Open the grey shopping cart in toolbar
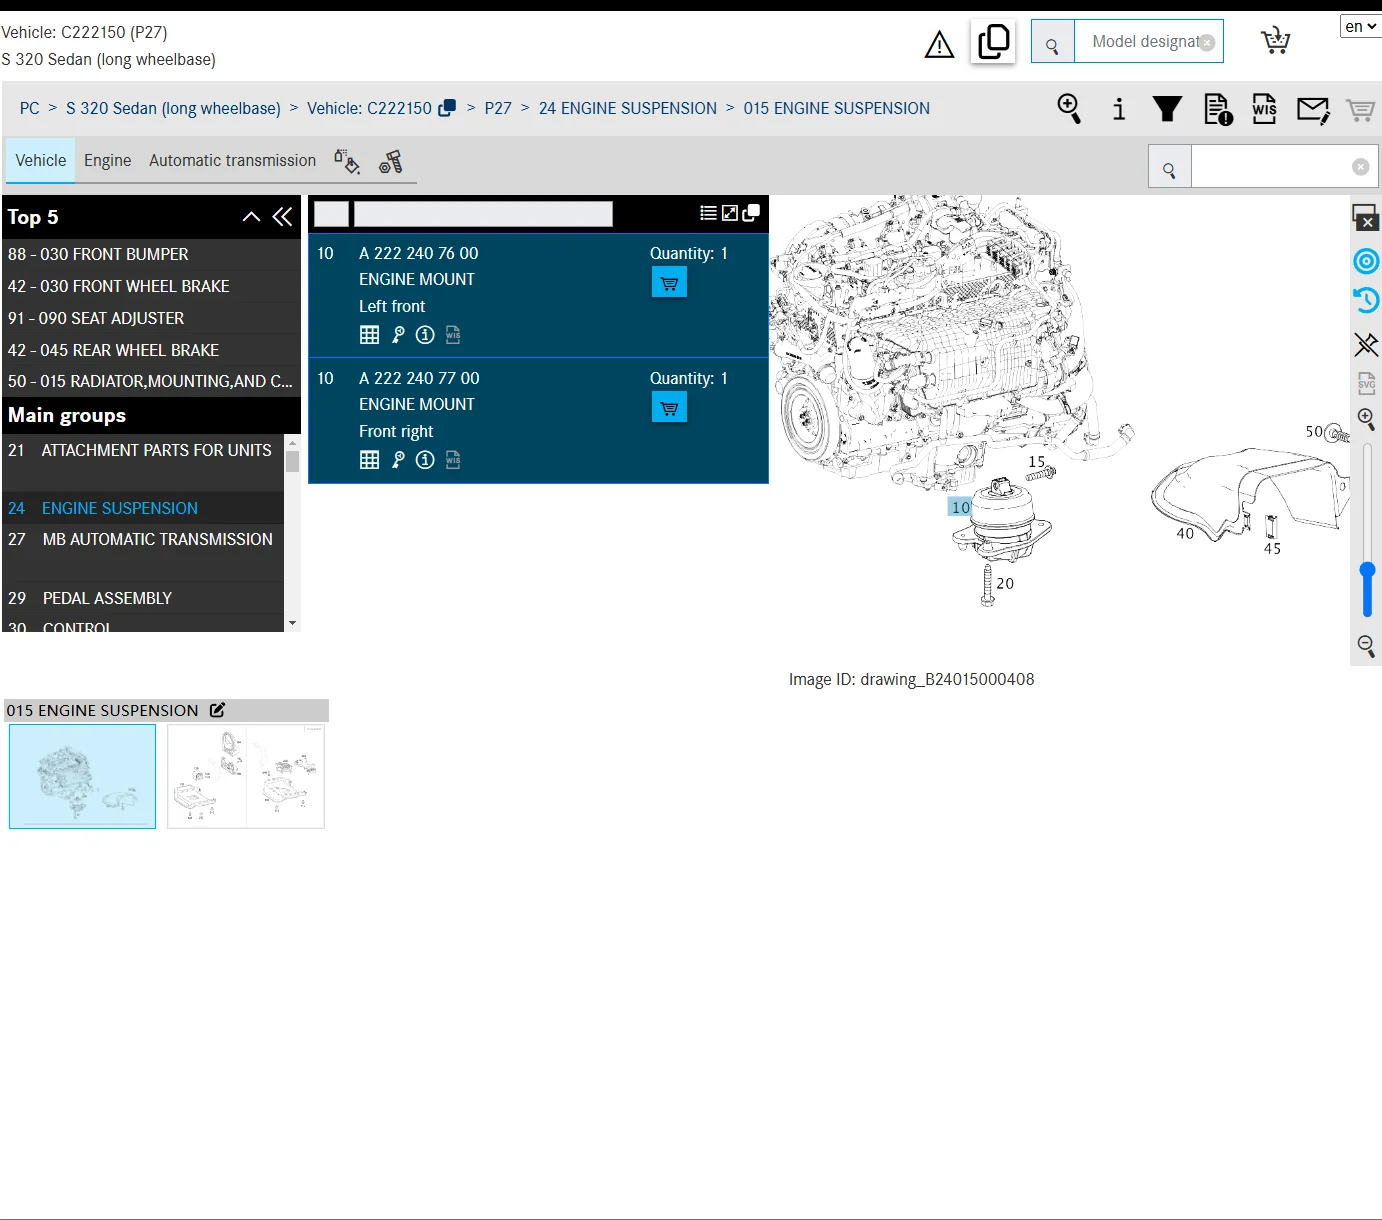 [1360, 109]
